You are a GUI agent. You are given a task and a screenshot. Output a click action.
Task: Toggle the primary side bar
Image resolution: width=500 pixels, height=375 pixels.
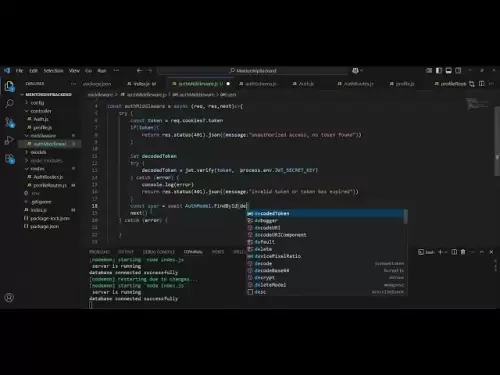coord(439,71)
